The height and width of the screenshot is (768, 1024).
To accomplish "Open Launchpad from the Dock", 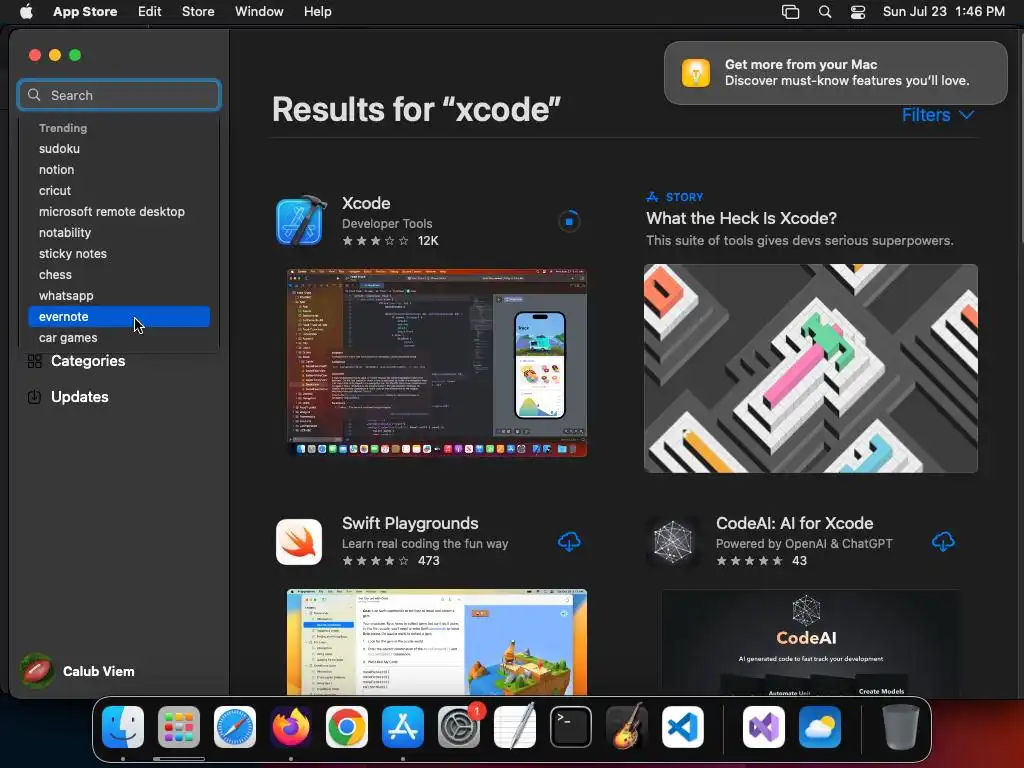I will click(178, 726).
